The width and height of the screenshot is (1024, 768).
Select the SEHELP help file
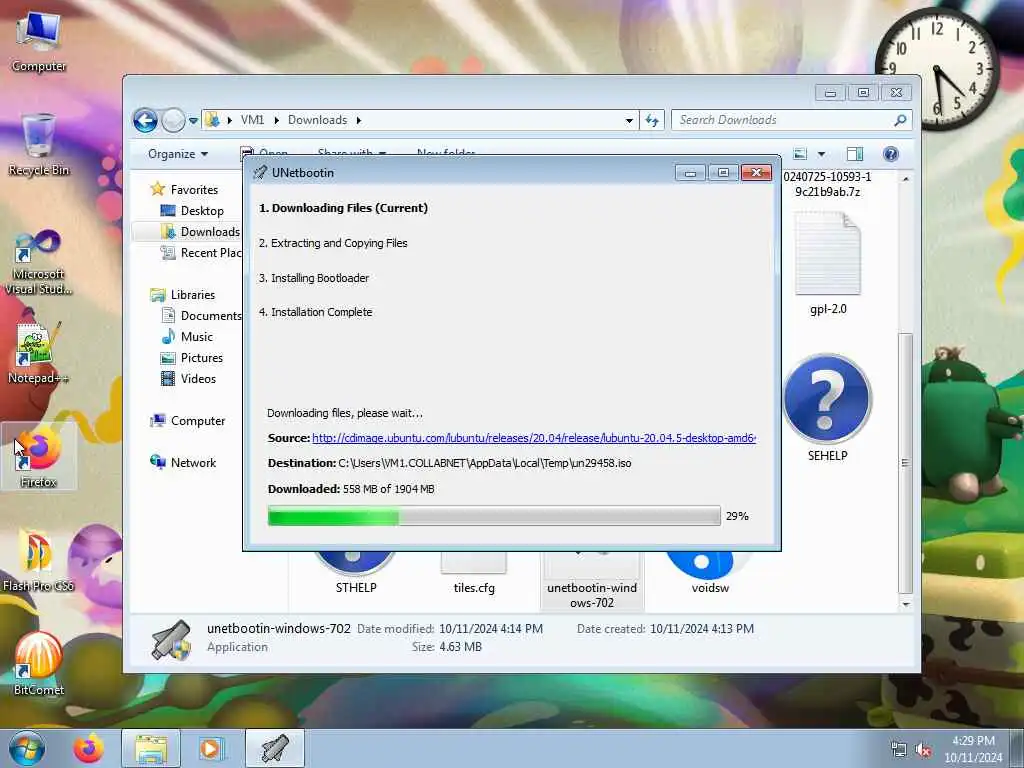[x=827, y=409]
